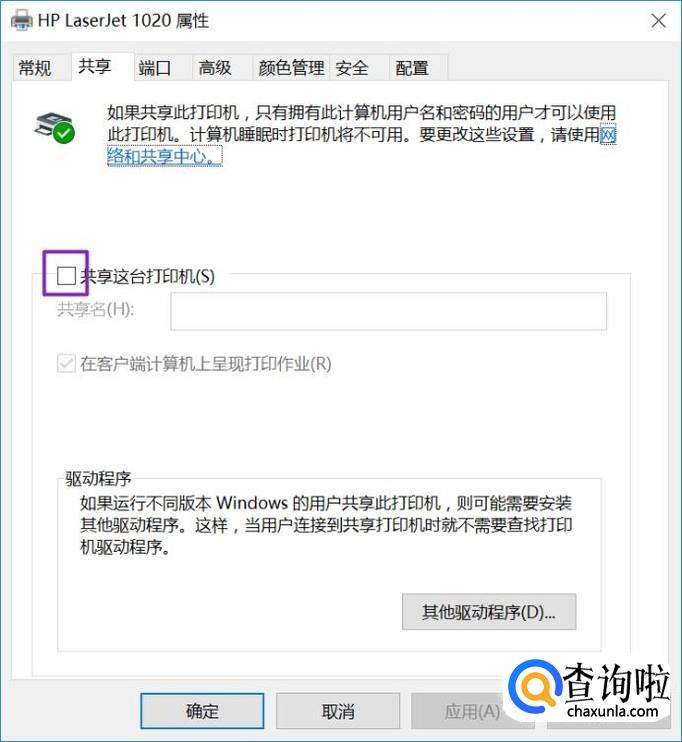This screenshot has height=742, width=682.
Task: Confirm with the 确定 button
Action: click(x=202, y=711)
